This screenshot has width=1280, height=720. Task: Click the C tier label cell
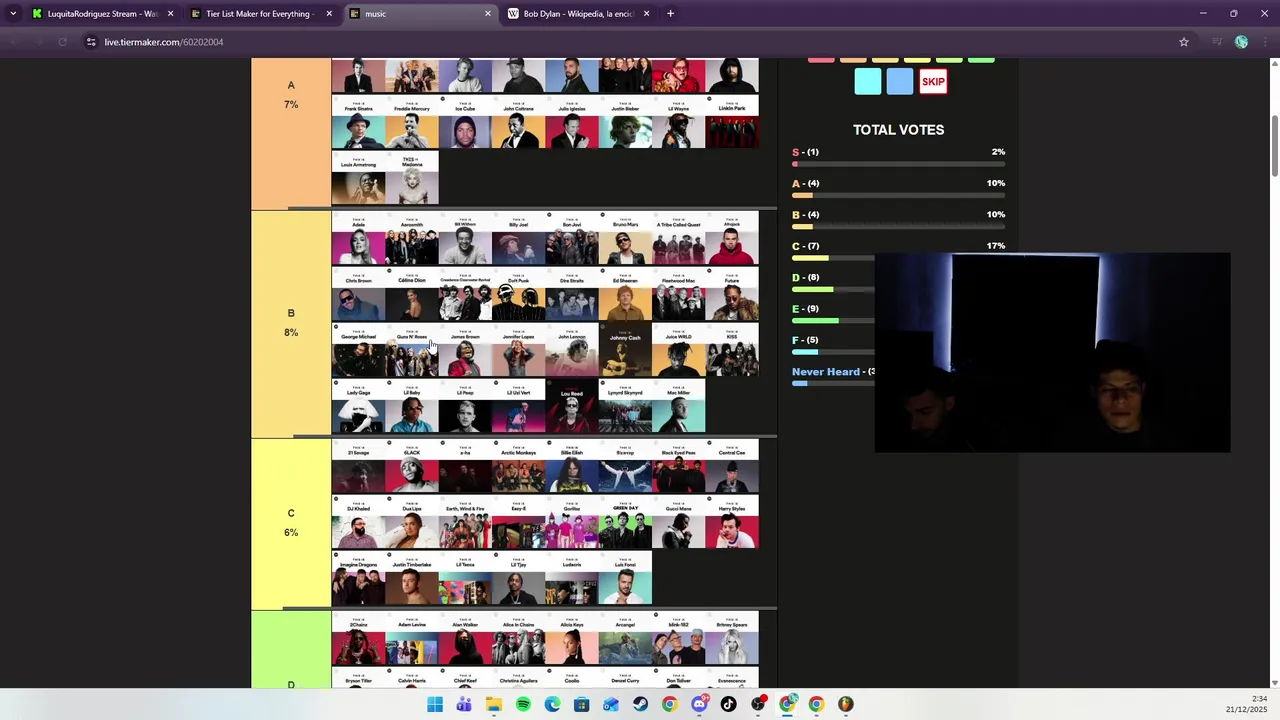pos(291,524)
